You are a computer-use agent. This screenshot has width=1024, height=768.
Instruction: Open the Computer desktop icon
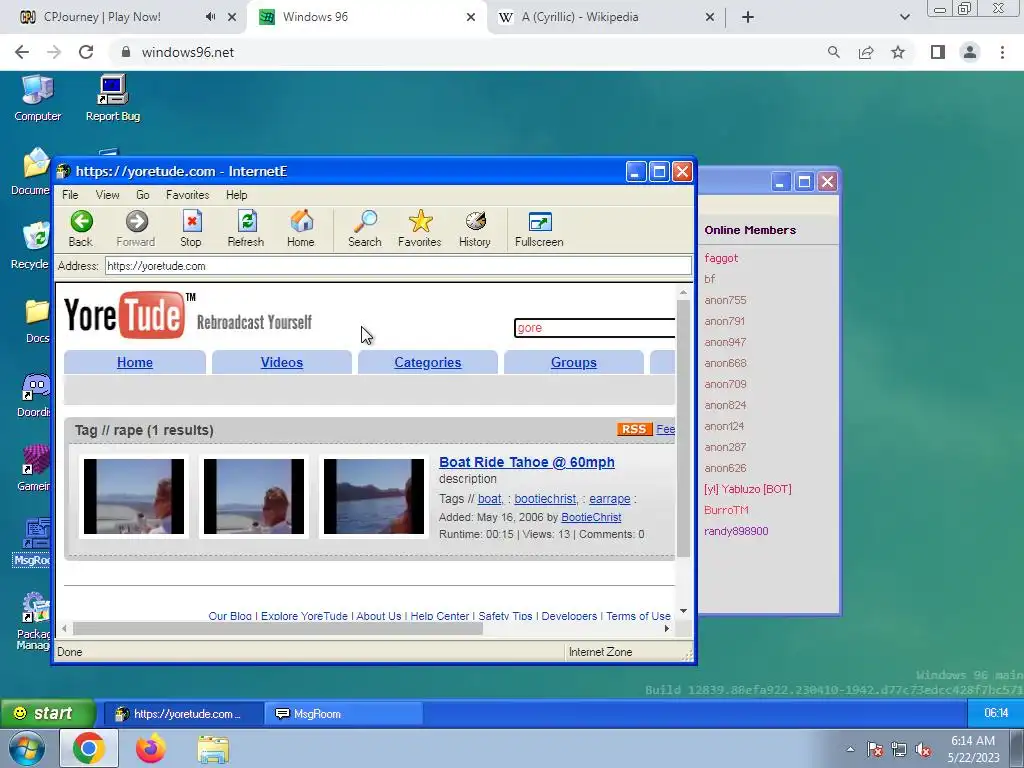click(x=37, y=98)
